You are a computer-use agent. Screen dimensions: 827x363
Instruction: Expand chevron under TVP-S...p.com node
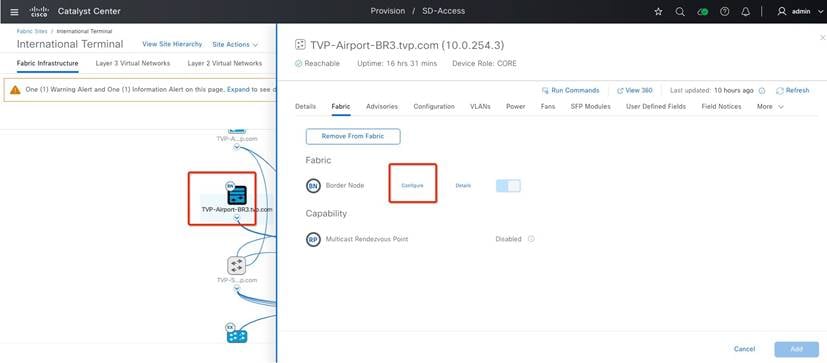click(237, 288)
